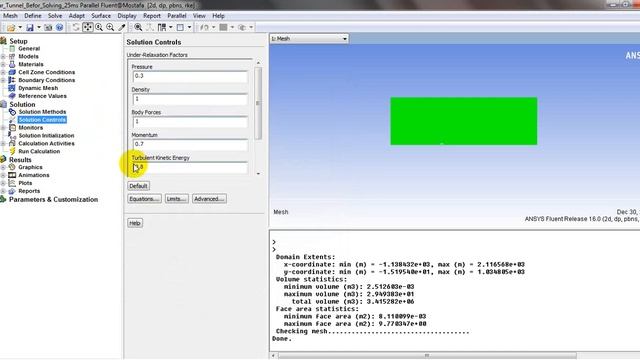This screenshot has height=360, width=640.
Task: Expand the Models tree node
Action: point(3,56)
